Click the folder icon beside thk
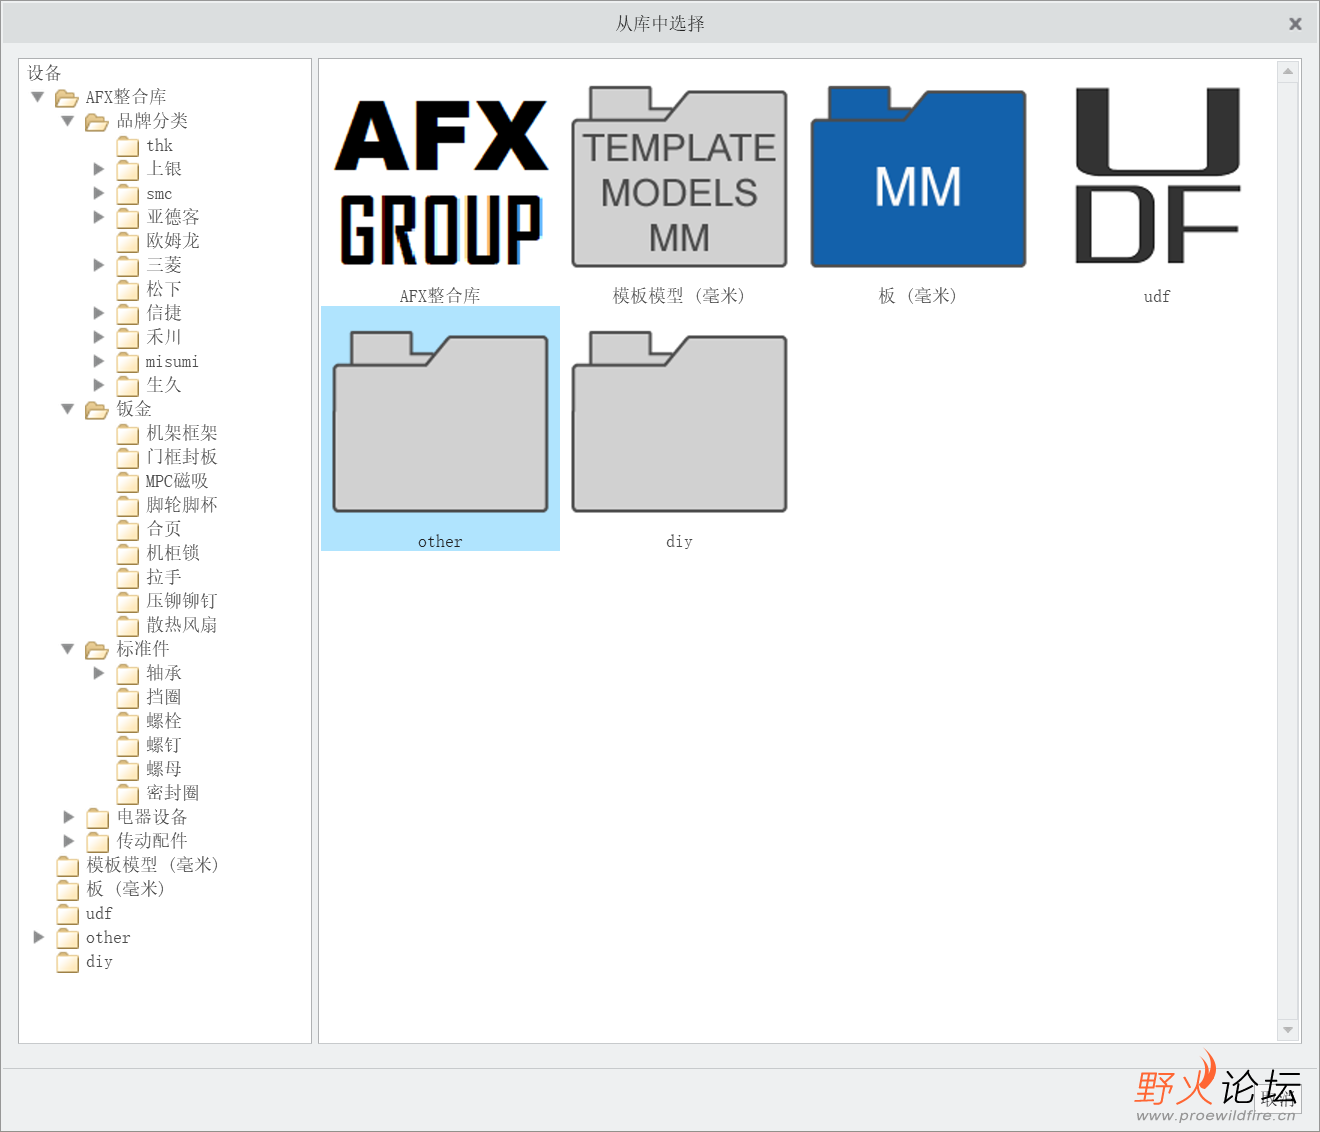Viewport: 1320px width, 1132px height. click(127, 146)
